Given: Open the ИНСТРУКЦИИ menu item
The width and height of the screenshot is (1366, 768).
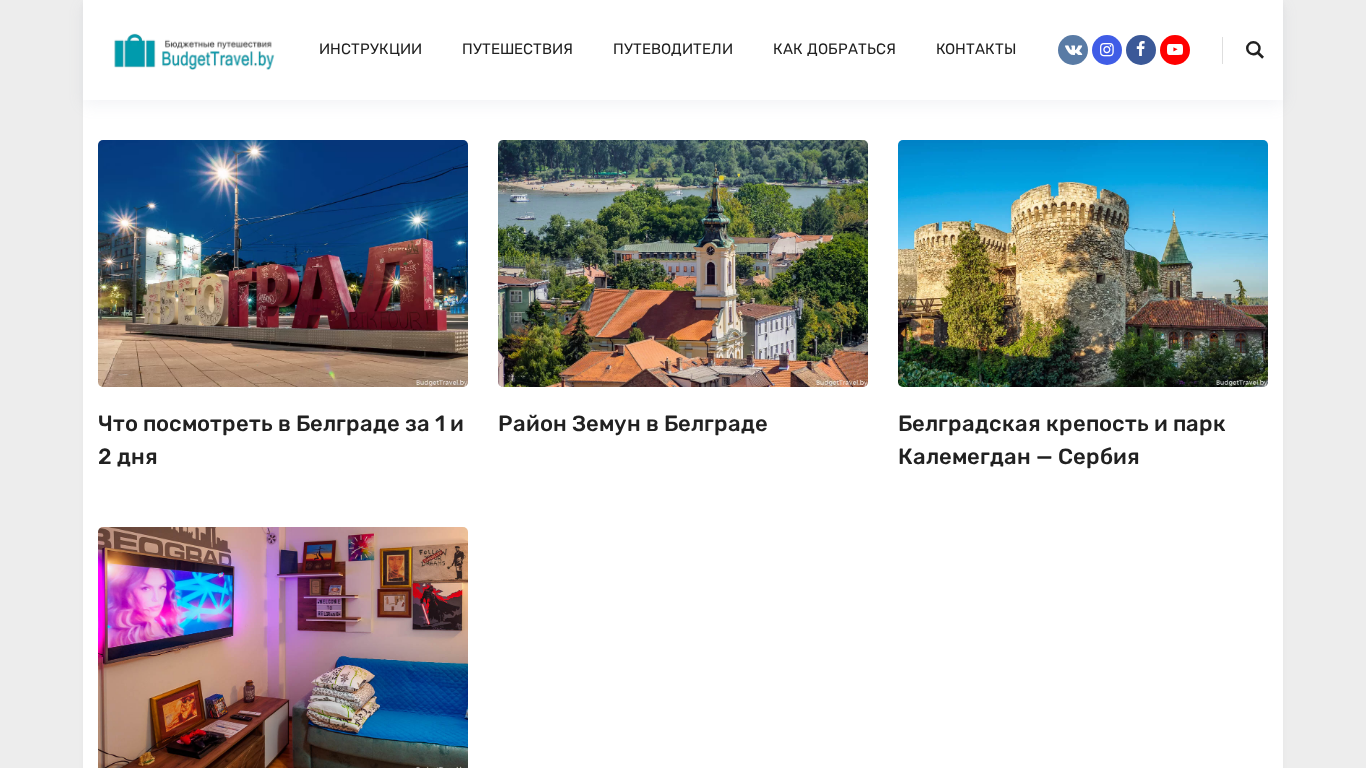Looking at the screenshot, I should pos(370,49).
